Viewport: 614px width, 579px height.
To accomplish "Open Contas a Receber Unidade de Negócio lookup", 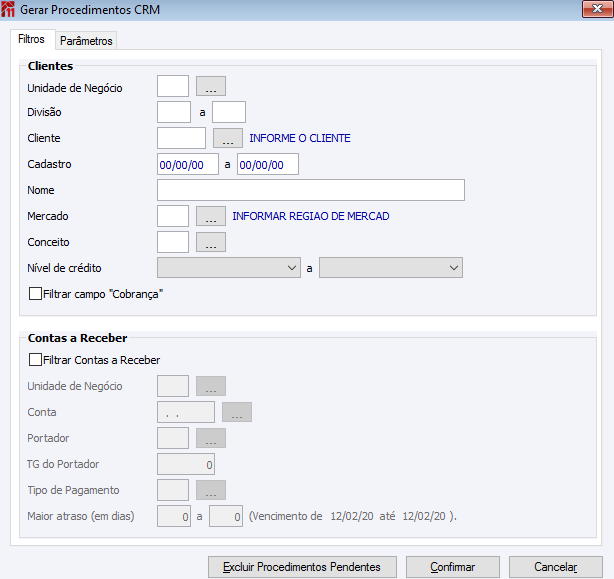I will pyautogui.click(x=211, y=386).
